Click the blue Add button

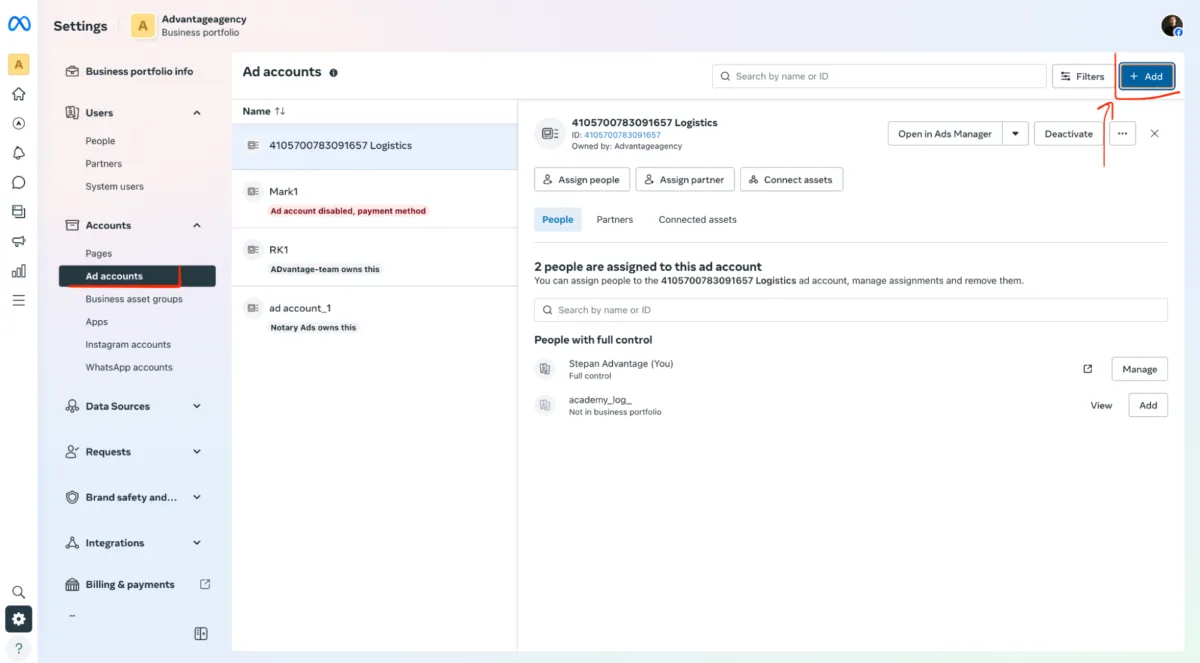coord(1146,76)
